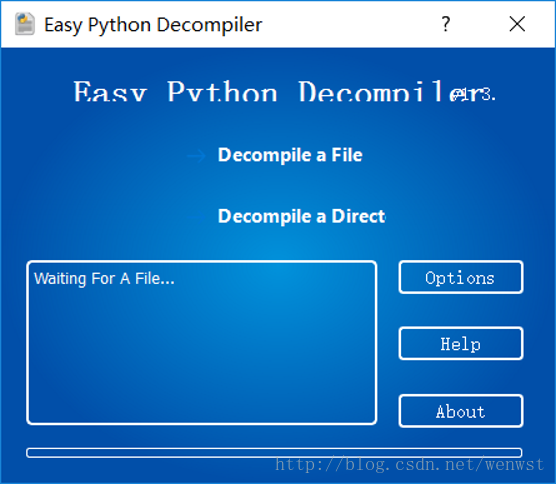Open the Options button
Viewport: 556px width, 484px height.
click(x=461, y=277)
